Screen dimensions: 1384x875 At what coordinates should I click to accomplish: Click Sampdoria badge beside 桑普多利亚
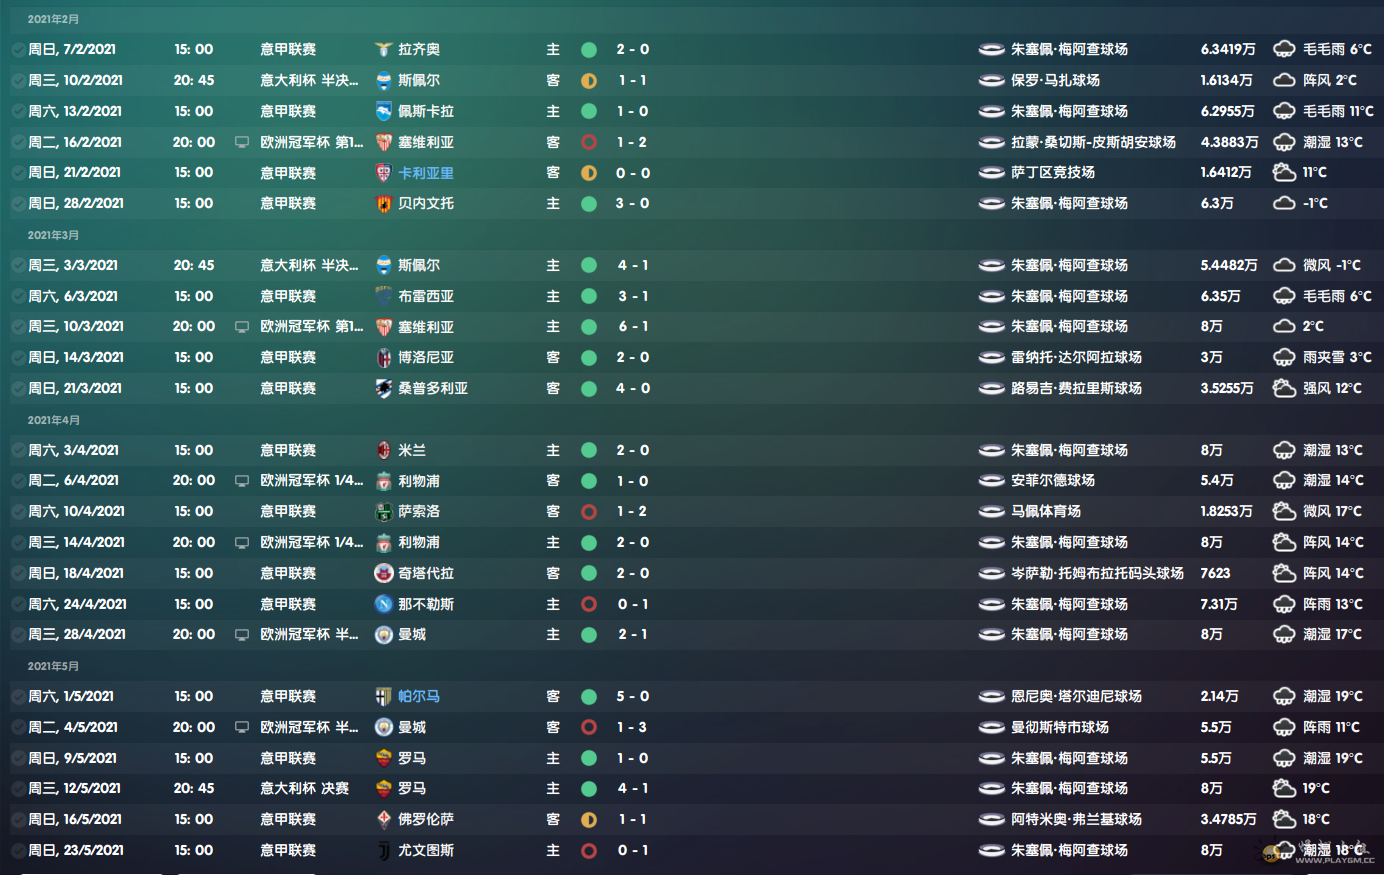[x=383, y=388]
